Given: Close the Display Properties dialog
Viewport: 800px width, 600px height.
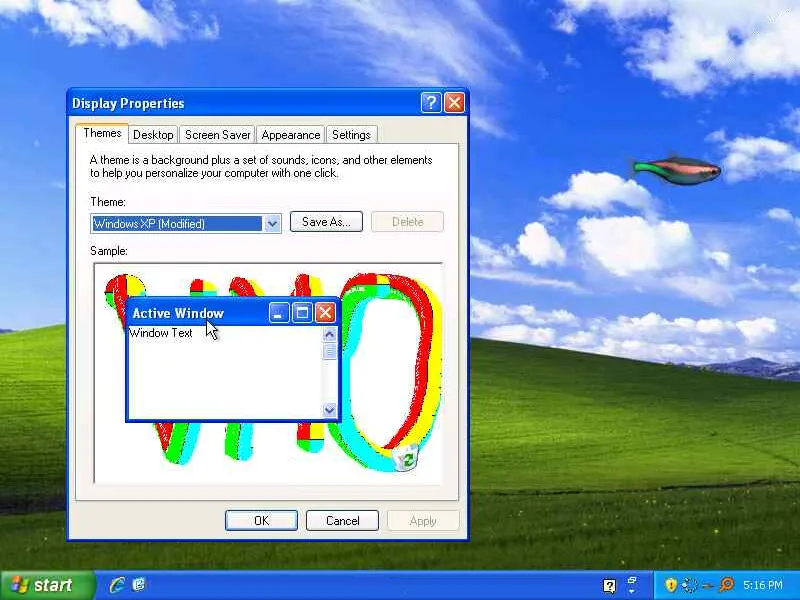Looking at the screenshot, I should (454, 103).
